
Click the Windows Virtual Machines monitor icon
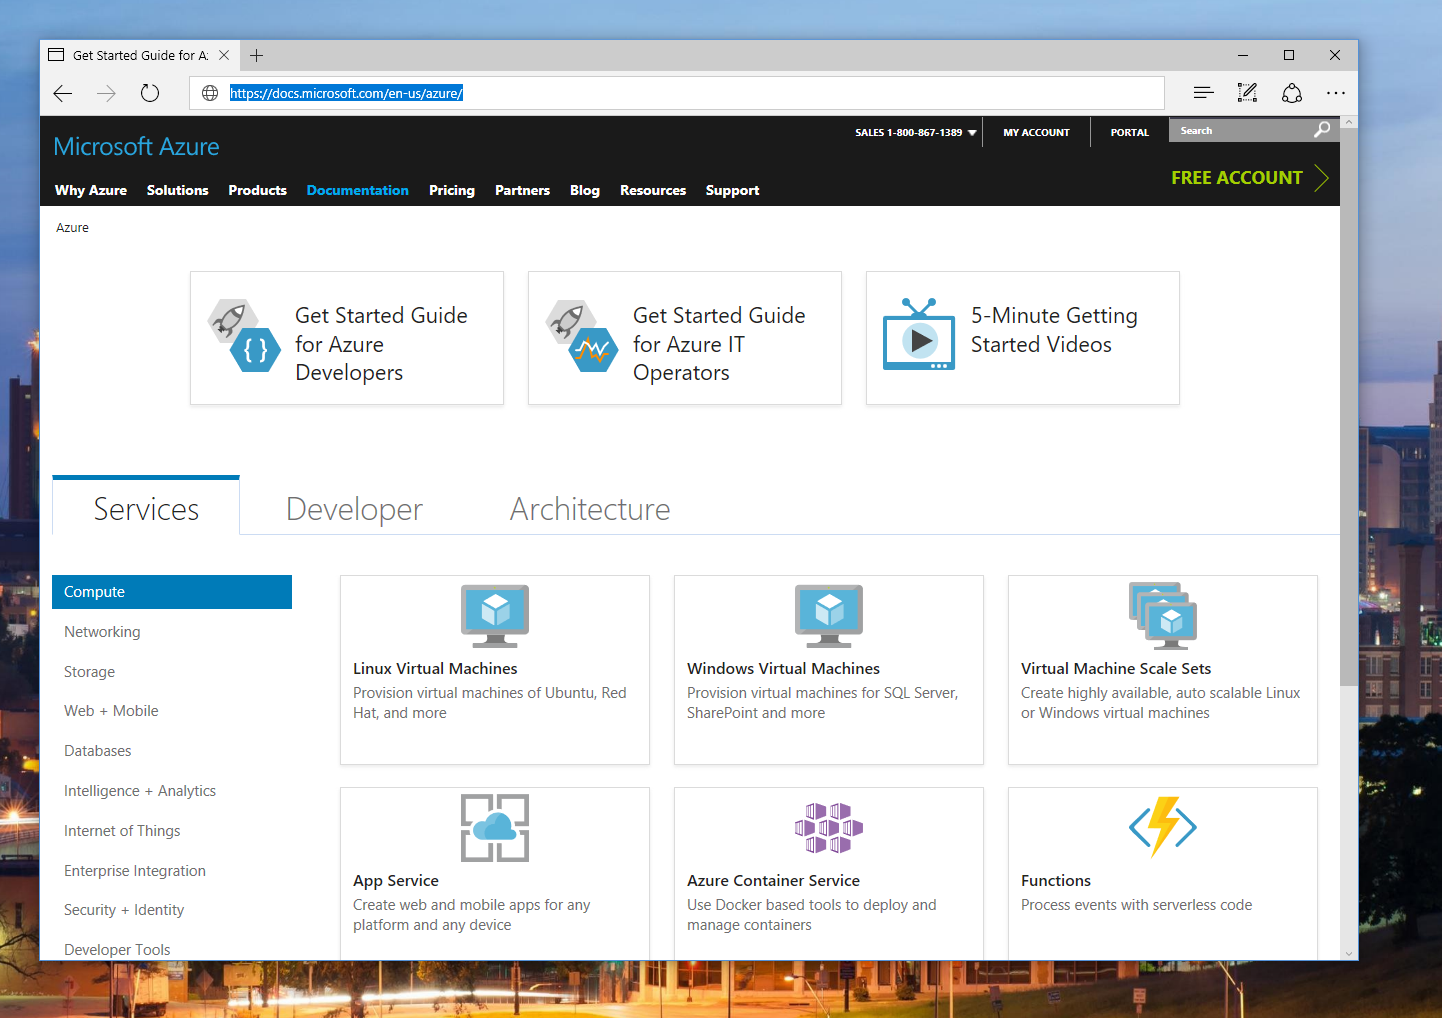(x=829, y=616)
